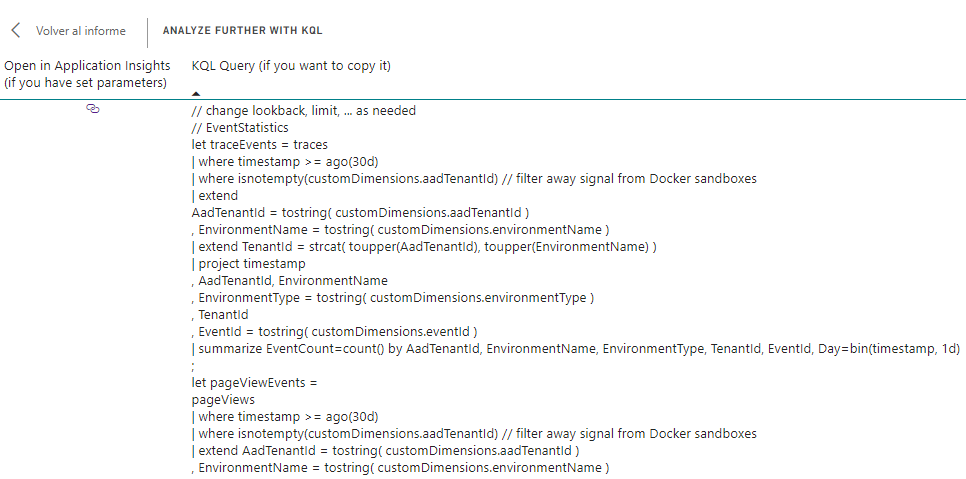This screenshot has width=966, height=479.
Task: Toggle the sort arrow under KQL Query
Action: pos(196,93)
